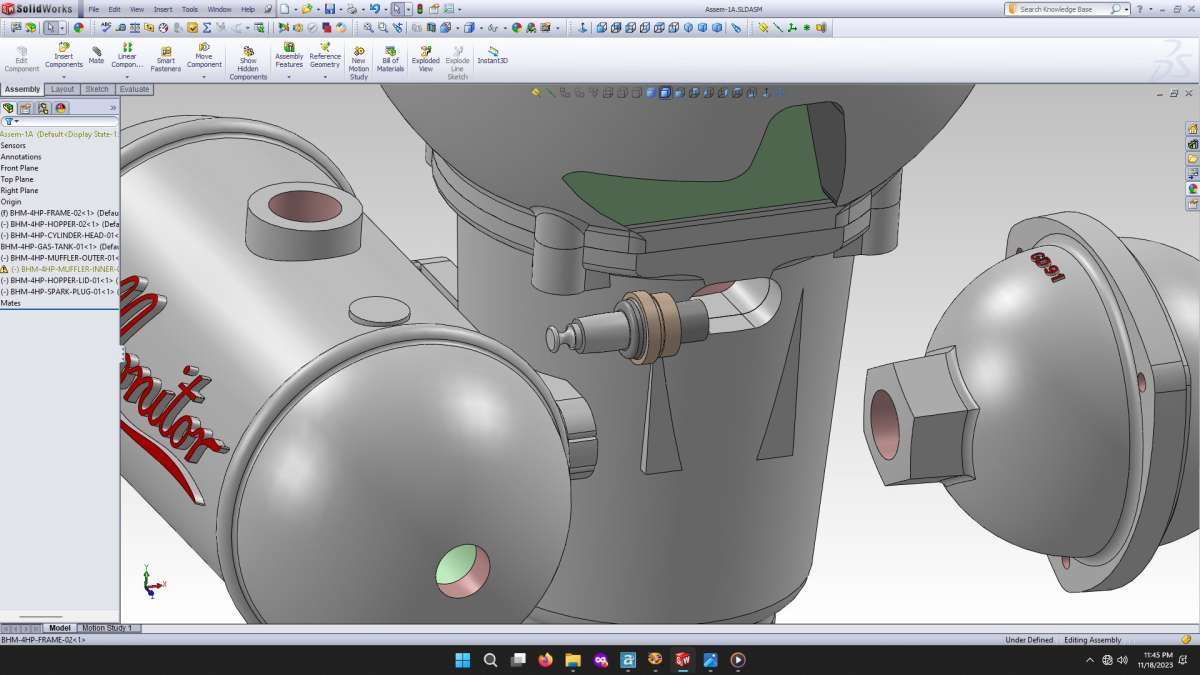Expand the Linear Component Pattern dropdown arrow
1200x675 pixels.
pos(127,77)
